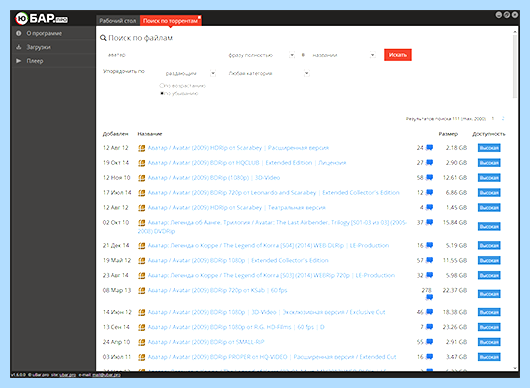Go to results page 2

point(503,119)
